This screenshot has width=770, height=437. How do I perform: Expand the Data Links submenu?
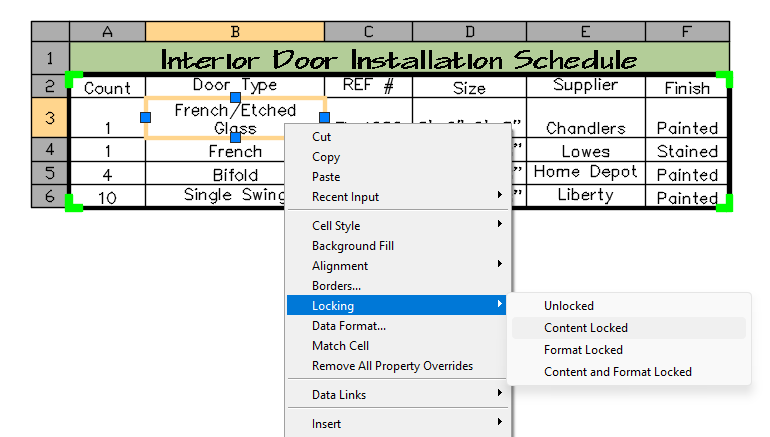[x=339, y=395]
